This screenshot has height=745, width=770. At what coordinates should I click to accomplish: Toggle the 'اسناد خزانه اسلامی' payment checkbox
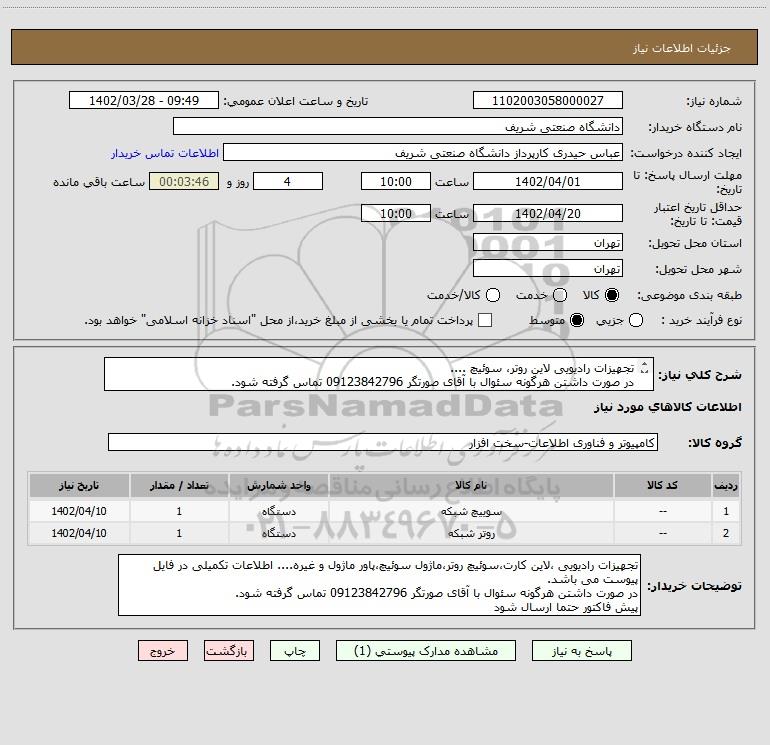[x=485, y=320]
